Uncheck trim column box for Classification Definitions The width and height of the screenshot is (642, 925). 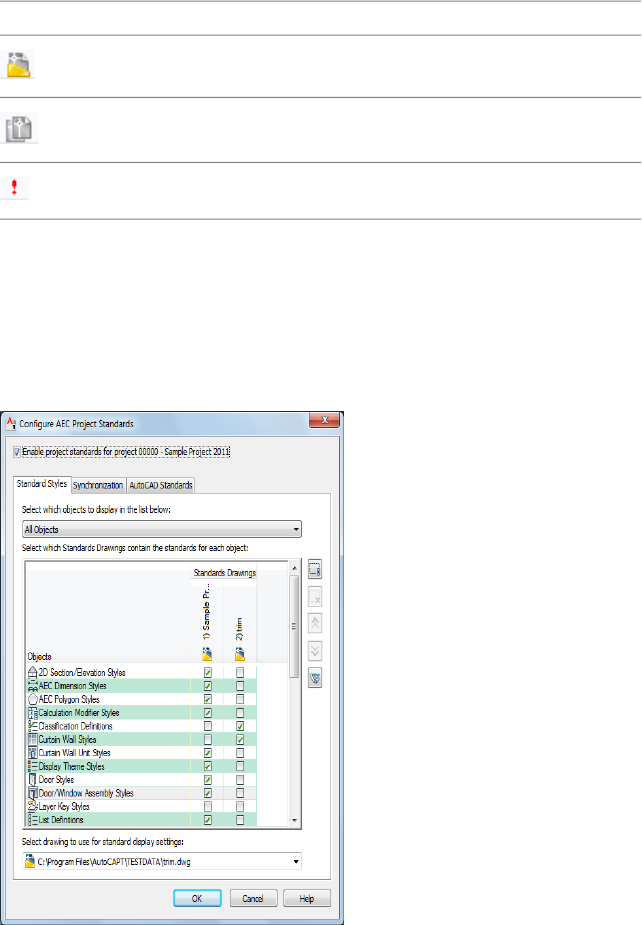click(x=240, y=726)
